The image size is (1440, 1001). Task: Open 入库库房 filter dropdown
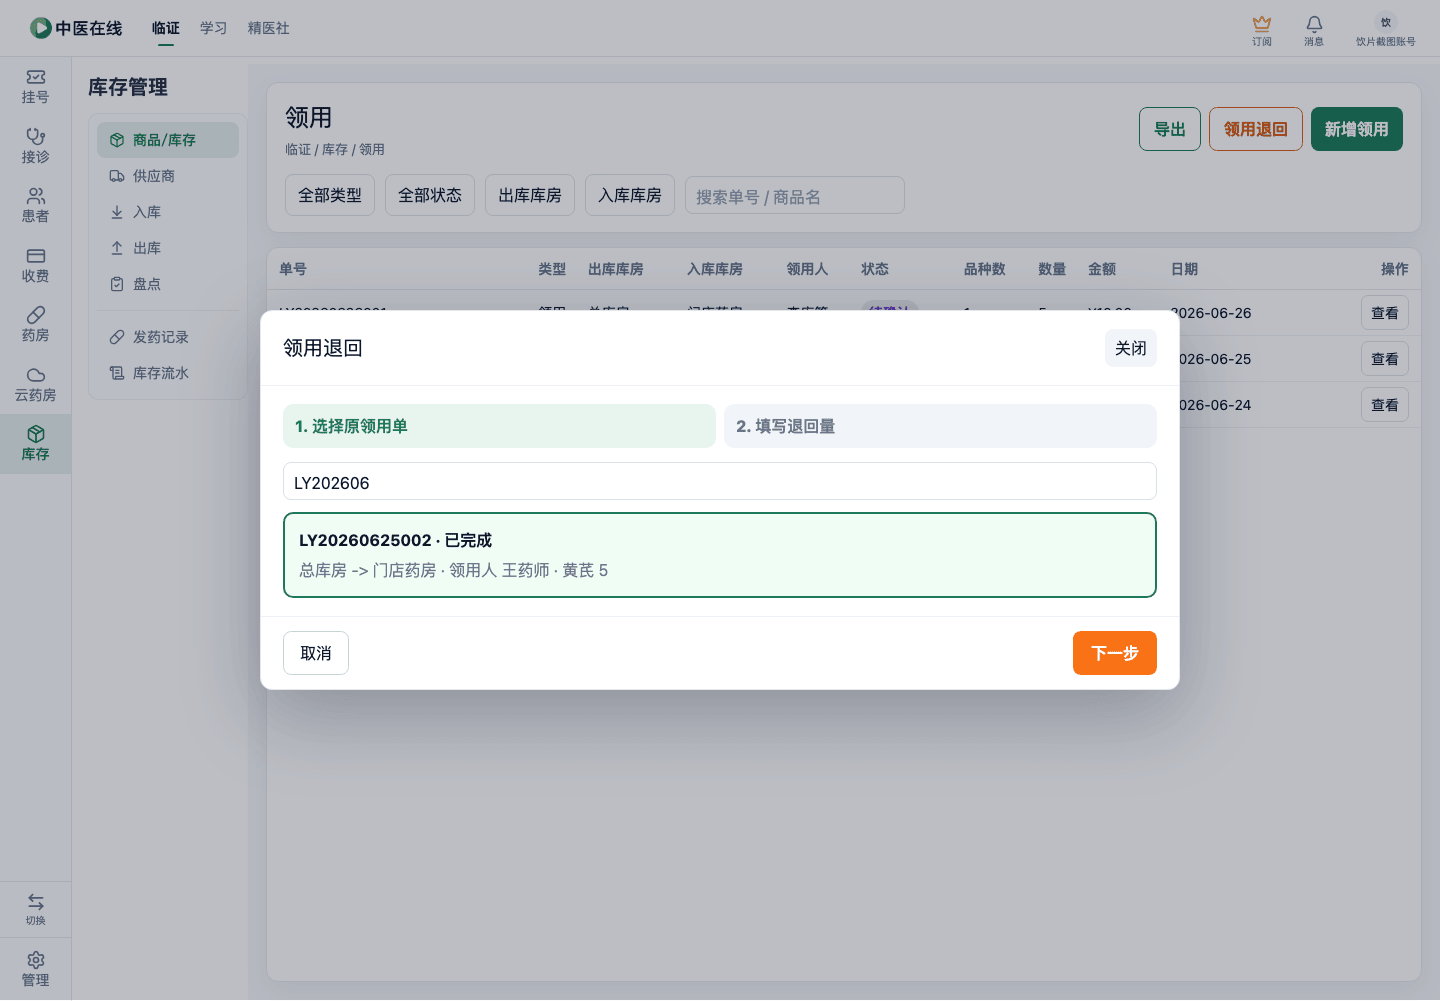coord(630,195)
